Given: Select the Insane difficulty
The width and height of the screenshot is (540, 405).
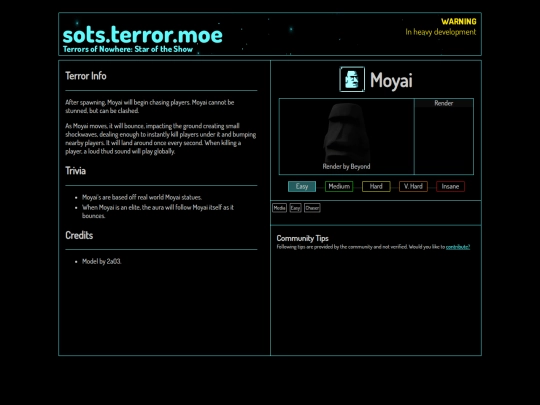Looking at the screenshot, I should [x=450, y=186].
